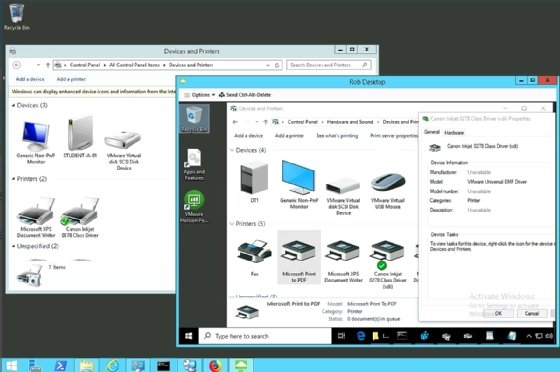
Task: Collapse the Printers (5) group in Rob Desktop
Action: pyautogui.click(x=231, y=224)
